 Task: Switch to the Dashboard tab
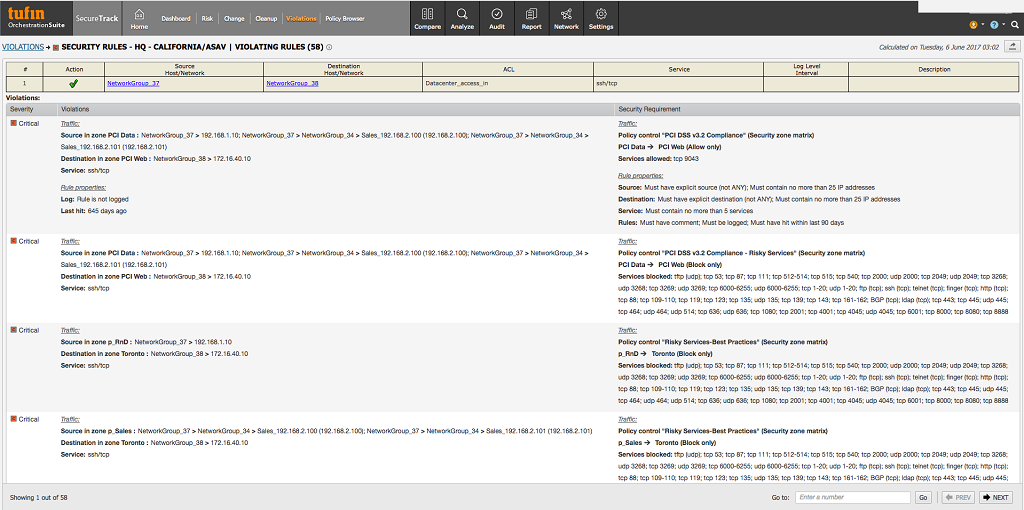176,19
